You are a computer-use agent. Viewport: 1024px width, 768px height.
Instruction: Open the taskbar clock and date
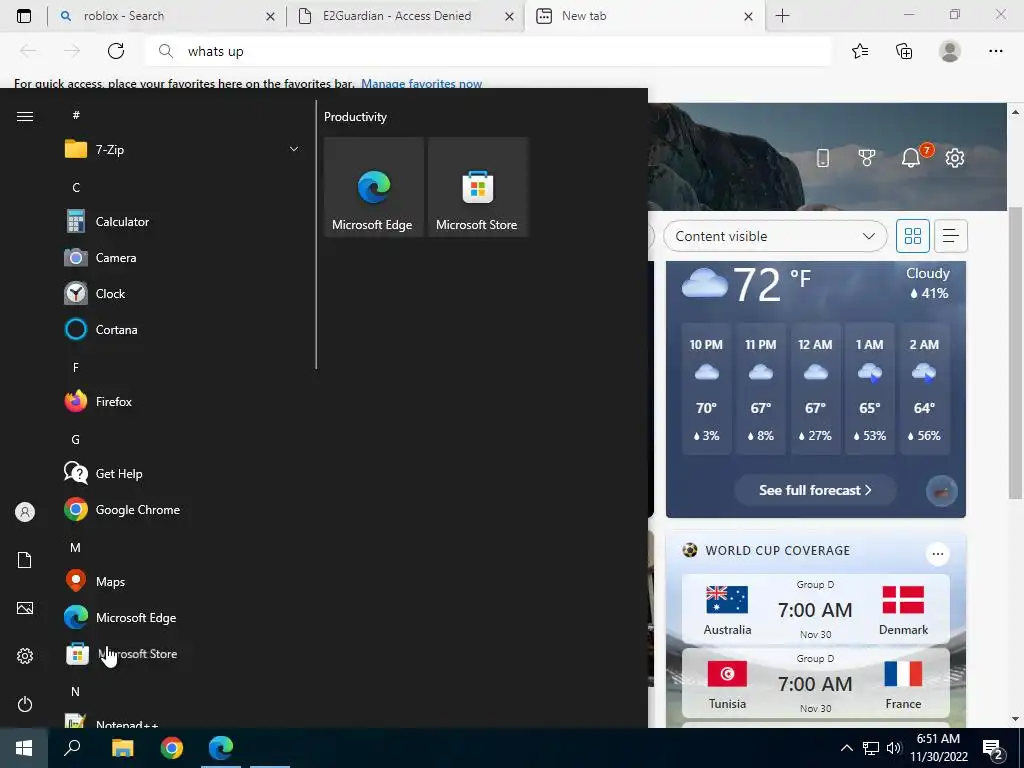[938, 748]
